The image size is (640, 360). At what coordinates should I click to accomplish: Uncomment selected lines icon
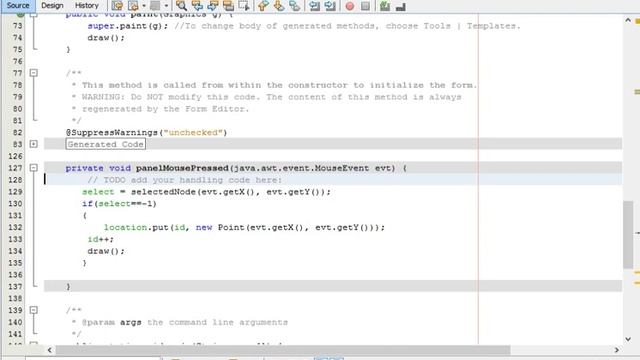tap(400, 6)
